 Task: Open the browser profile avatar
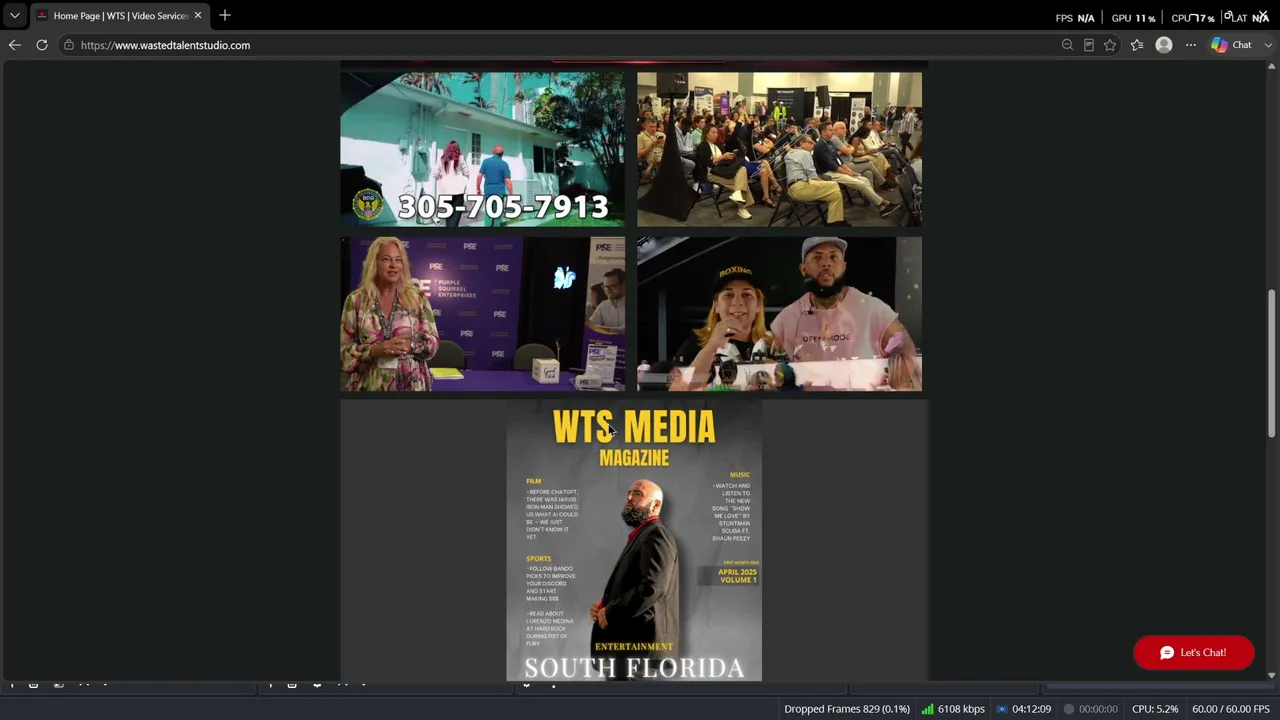click(x=1164, y=45)
